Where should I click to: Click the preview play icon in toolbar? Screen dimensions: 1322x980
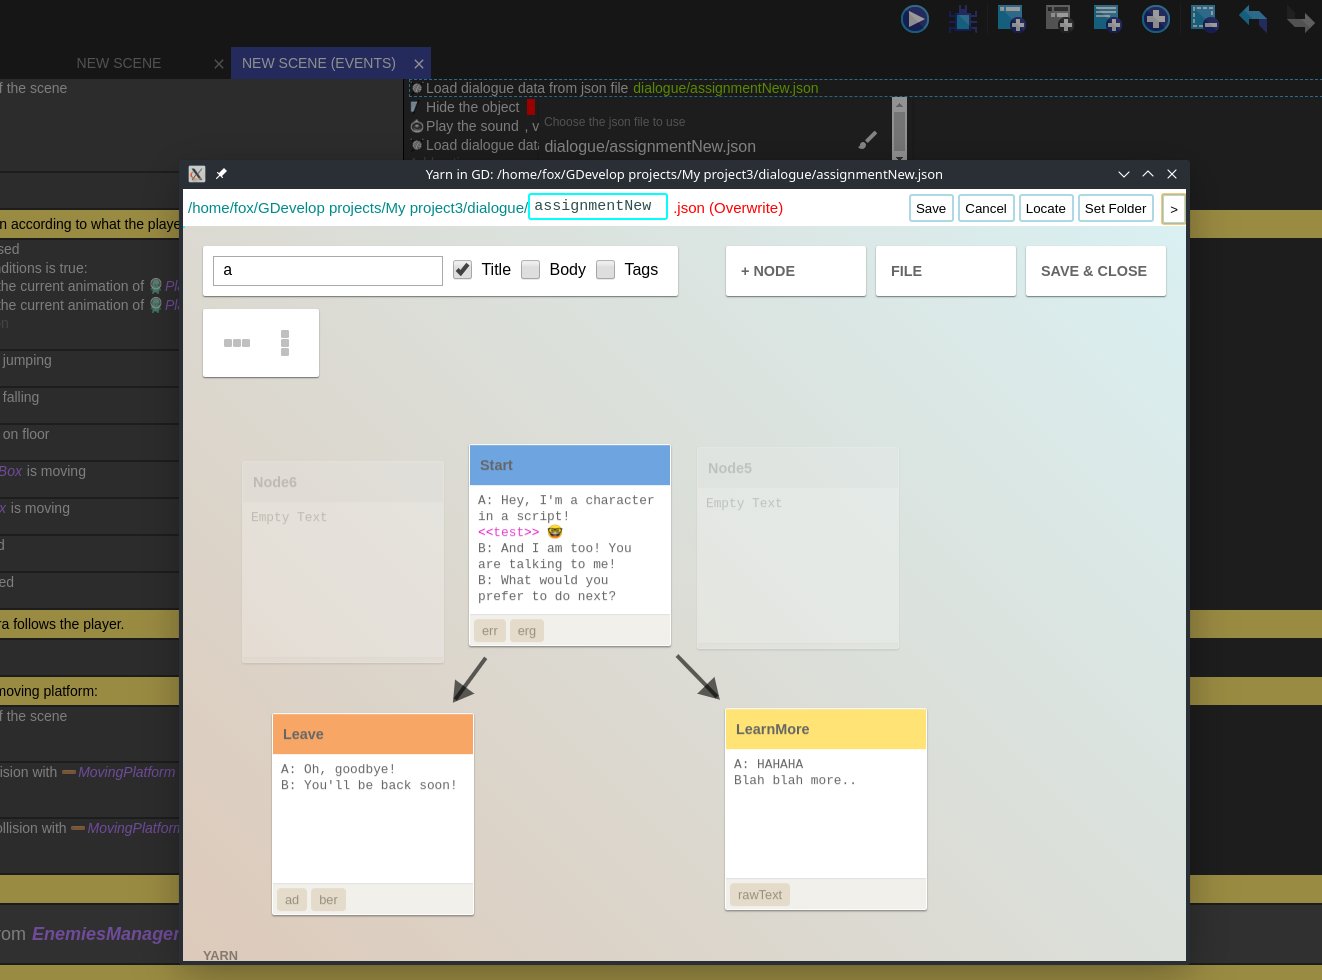coord(914,19)
